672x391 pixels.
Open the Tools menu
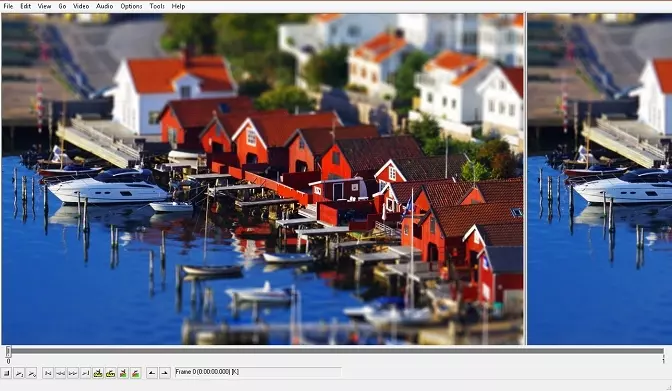tap(156, 6)
